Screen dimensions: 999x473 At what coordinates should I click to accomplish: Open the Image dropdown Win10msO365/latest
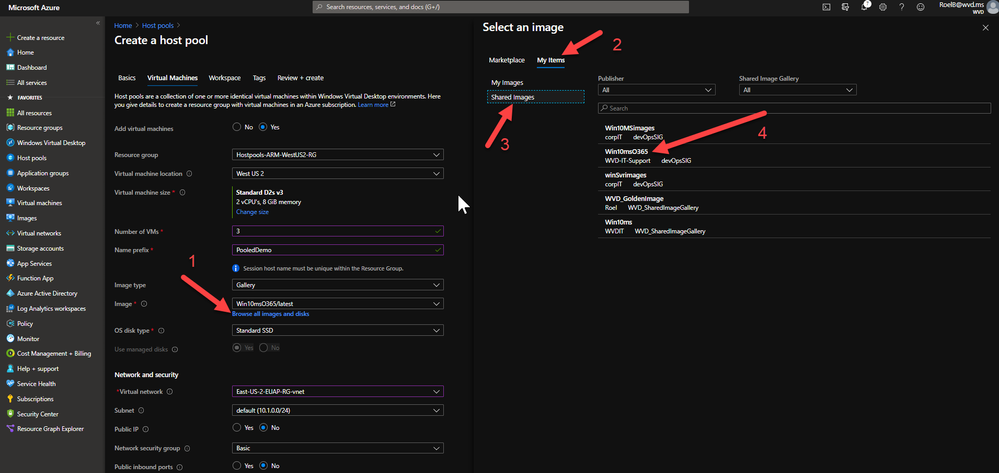click(338, 303)
